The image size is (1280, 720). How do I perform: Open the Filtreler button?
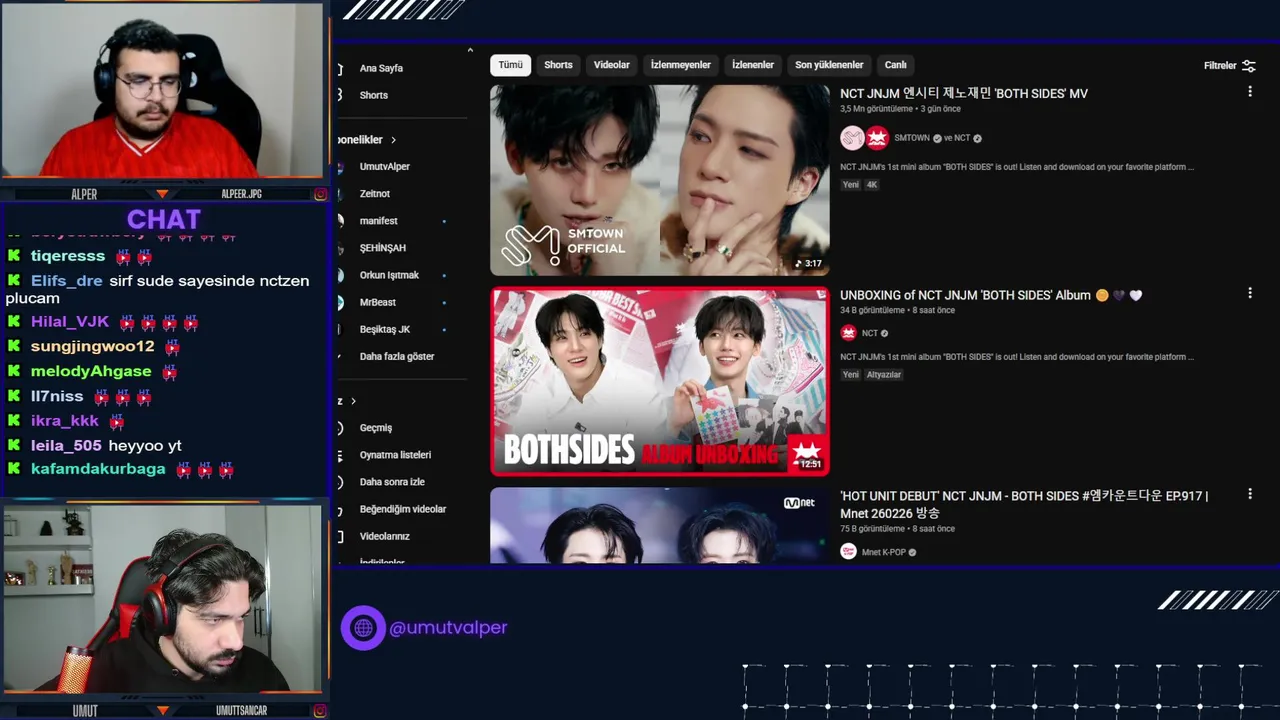click(1229, 66)
